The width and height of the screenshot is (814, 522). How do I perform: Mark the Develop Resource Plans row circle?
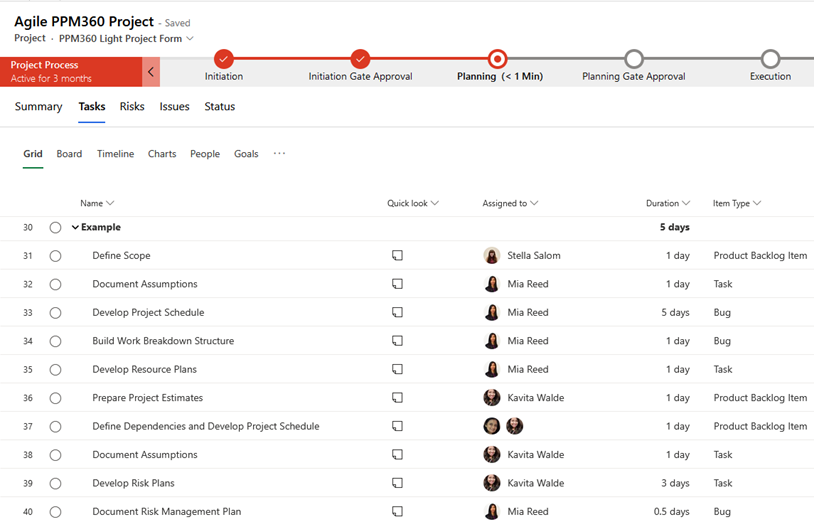click(55, 370)
